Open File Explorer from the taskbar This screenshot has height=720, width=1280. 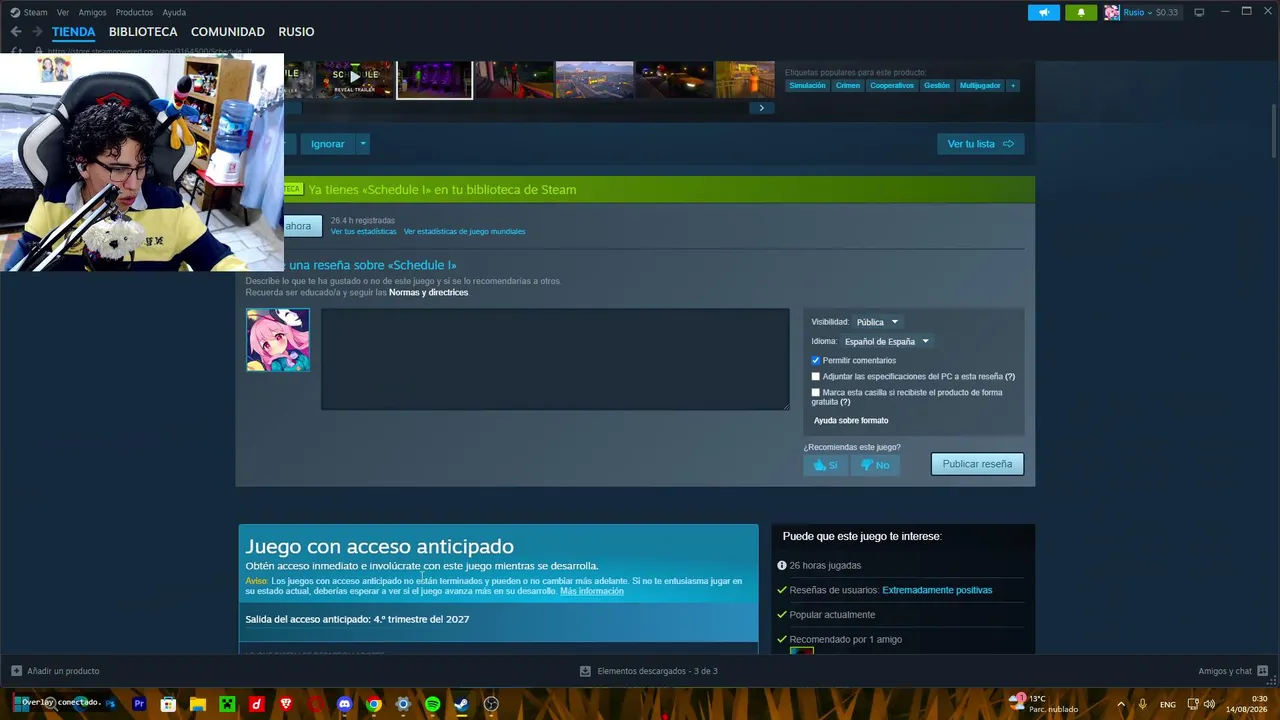[x=198, y=704]
